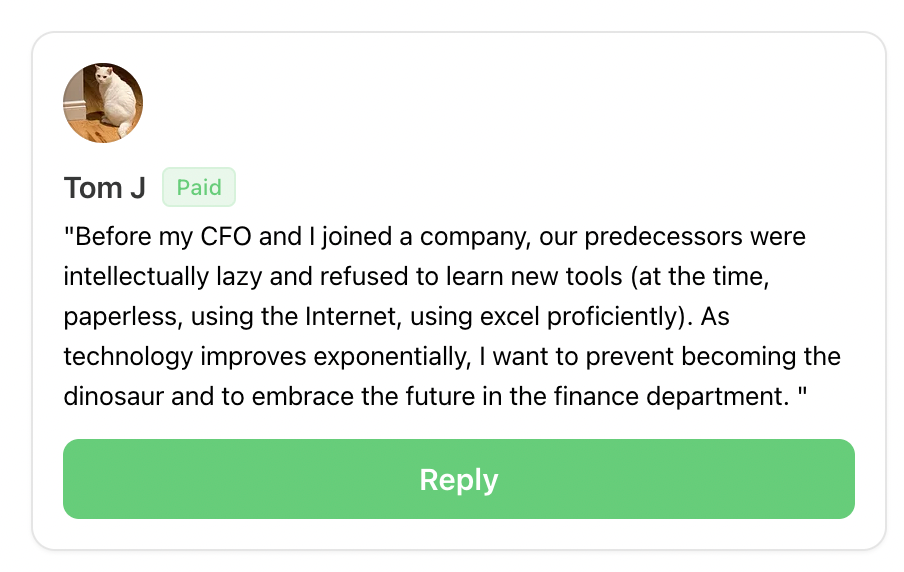Click the Paid badge next to Tom J
Image resolution: width=904 pixels, height=572 pixels.
pos(199,187)
